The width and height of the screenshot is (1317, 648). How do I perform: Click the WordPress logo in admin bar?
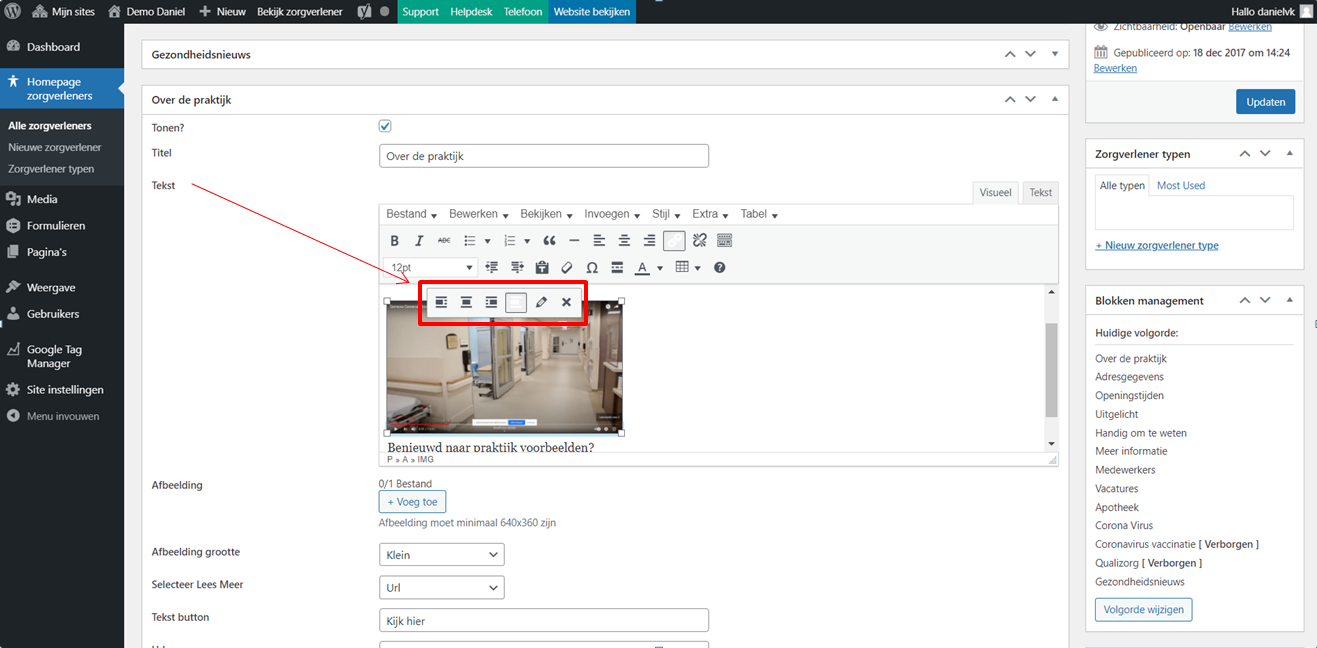point(13,12)
